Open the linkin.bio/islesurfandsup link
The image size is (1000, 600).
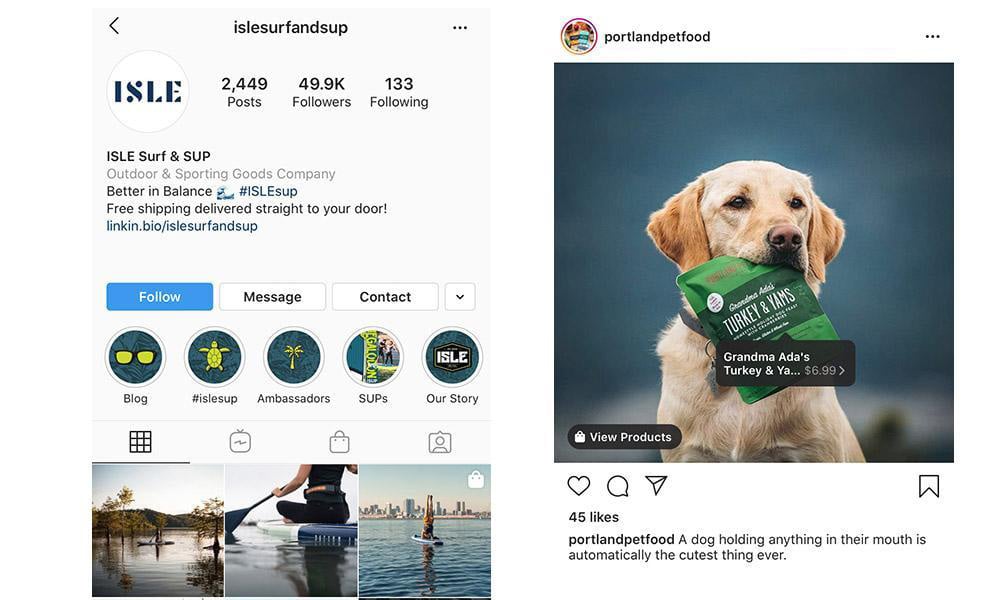181,225
